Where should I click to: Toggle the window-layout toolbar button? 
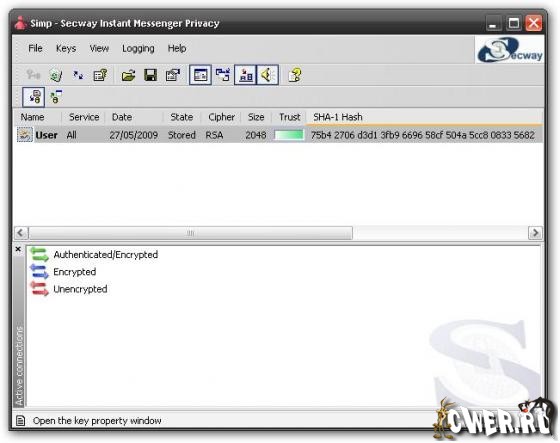coord(200,75)
